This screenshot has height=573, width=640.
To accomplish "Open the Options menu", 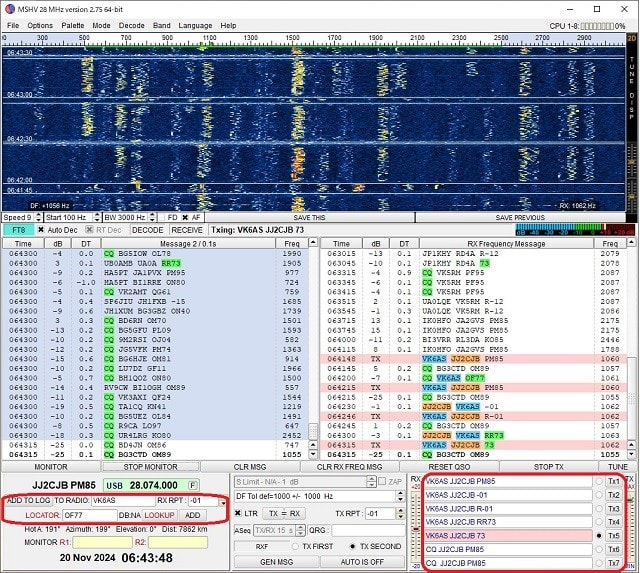I will 40,25.
